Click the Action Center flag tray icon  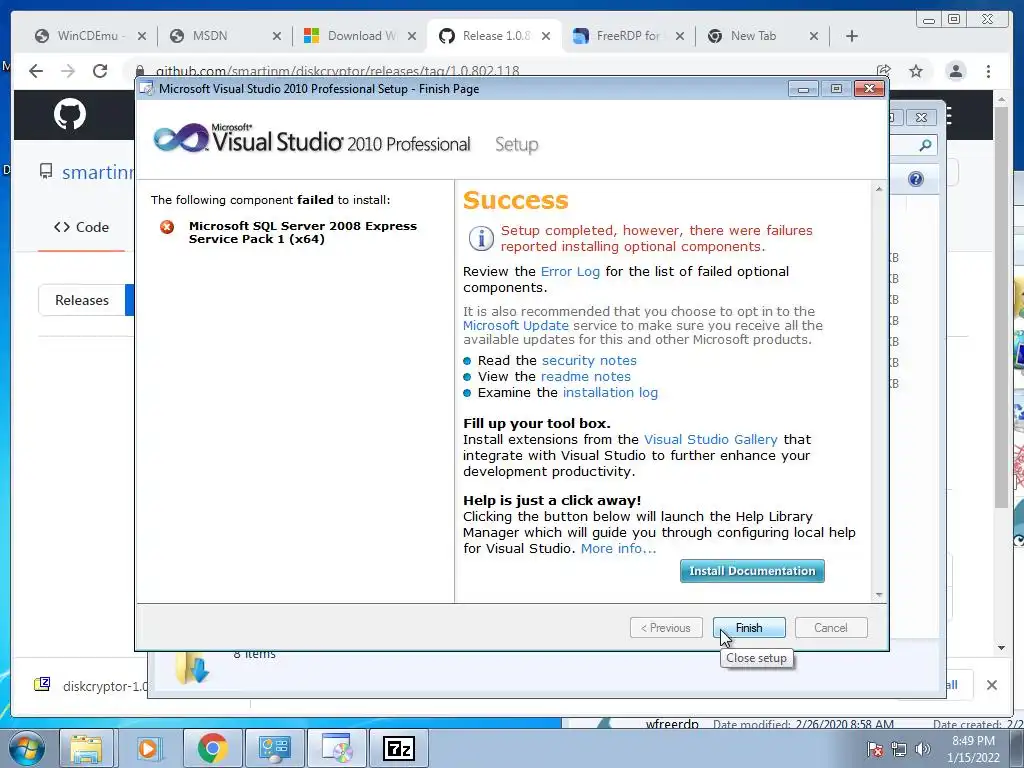[x=875, y=749]
